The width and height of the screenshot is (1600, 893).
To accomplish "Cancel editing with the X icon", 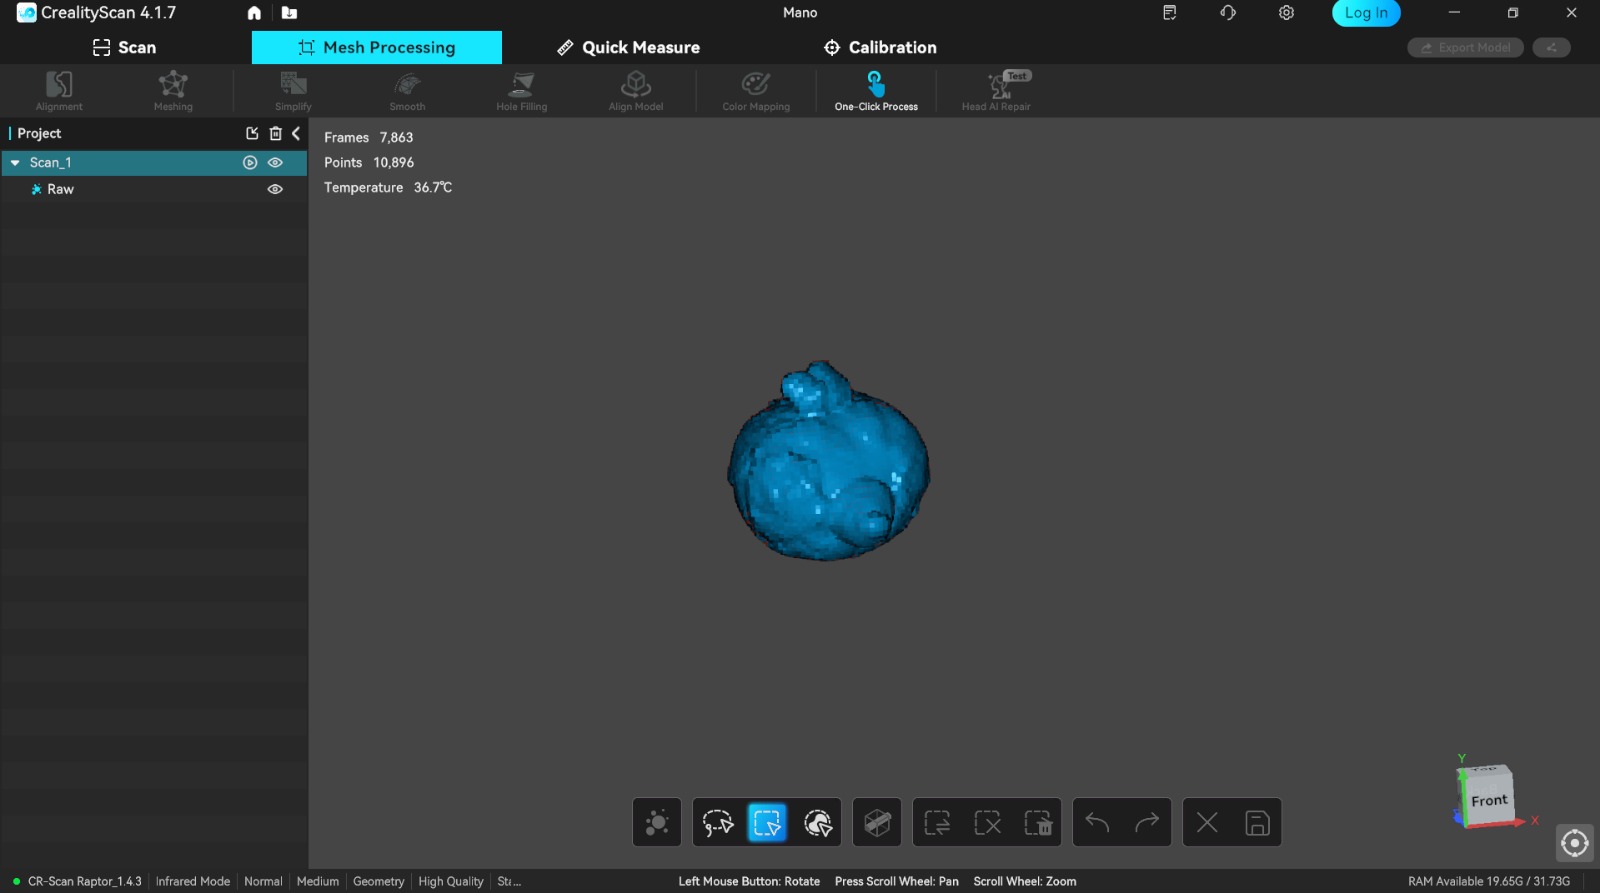I will pyautogui.click(x=1207, y=822).
